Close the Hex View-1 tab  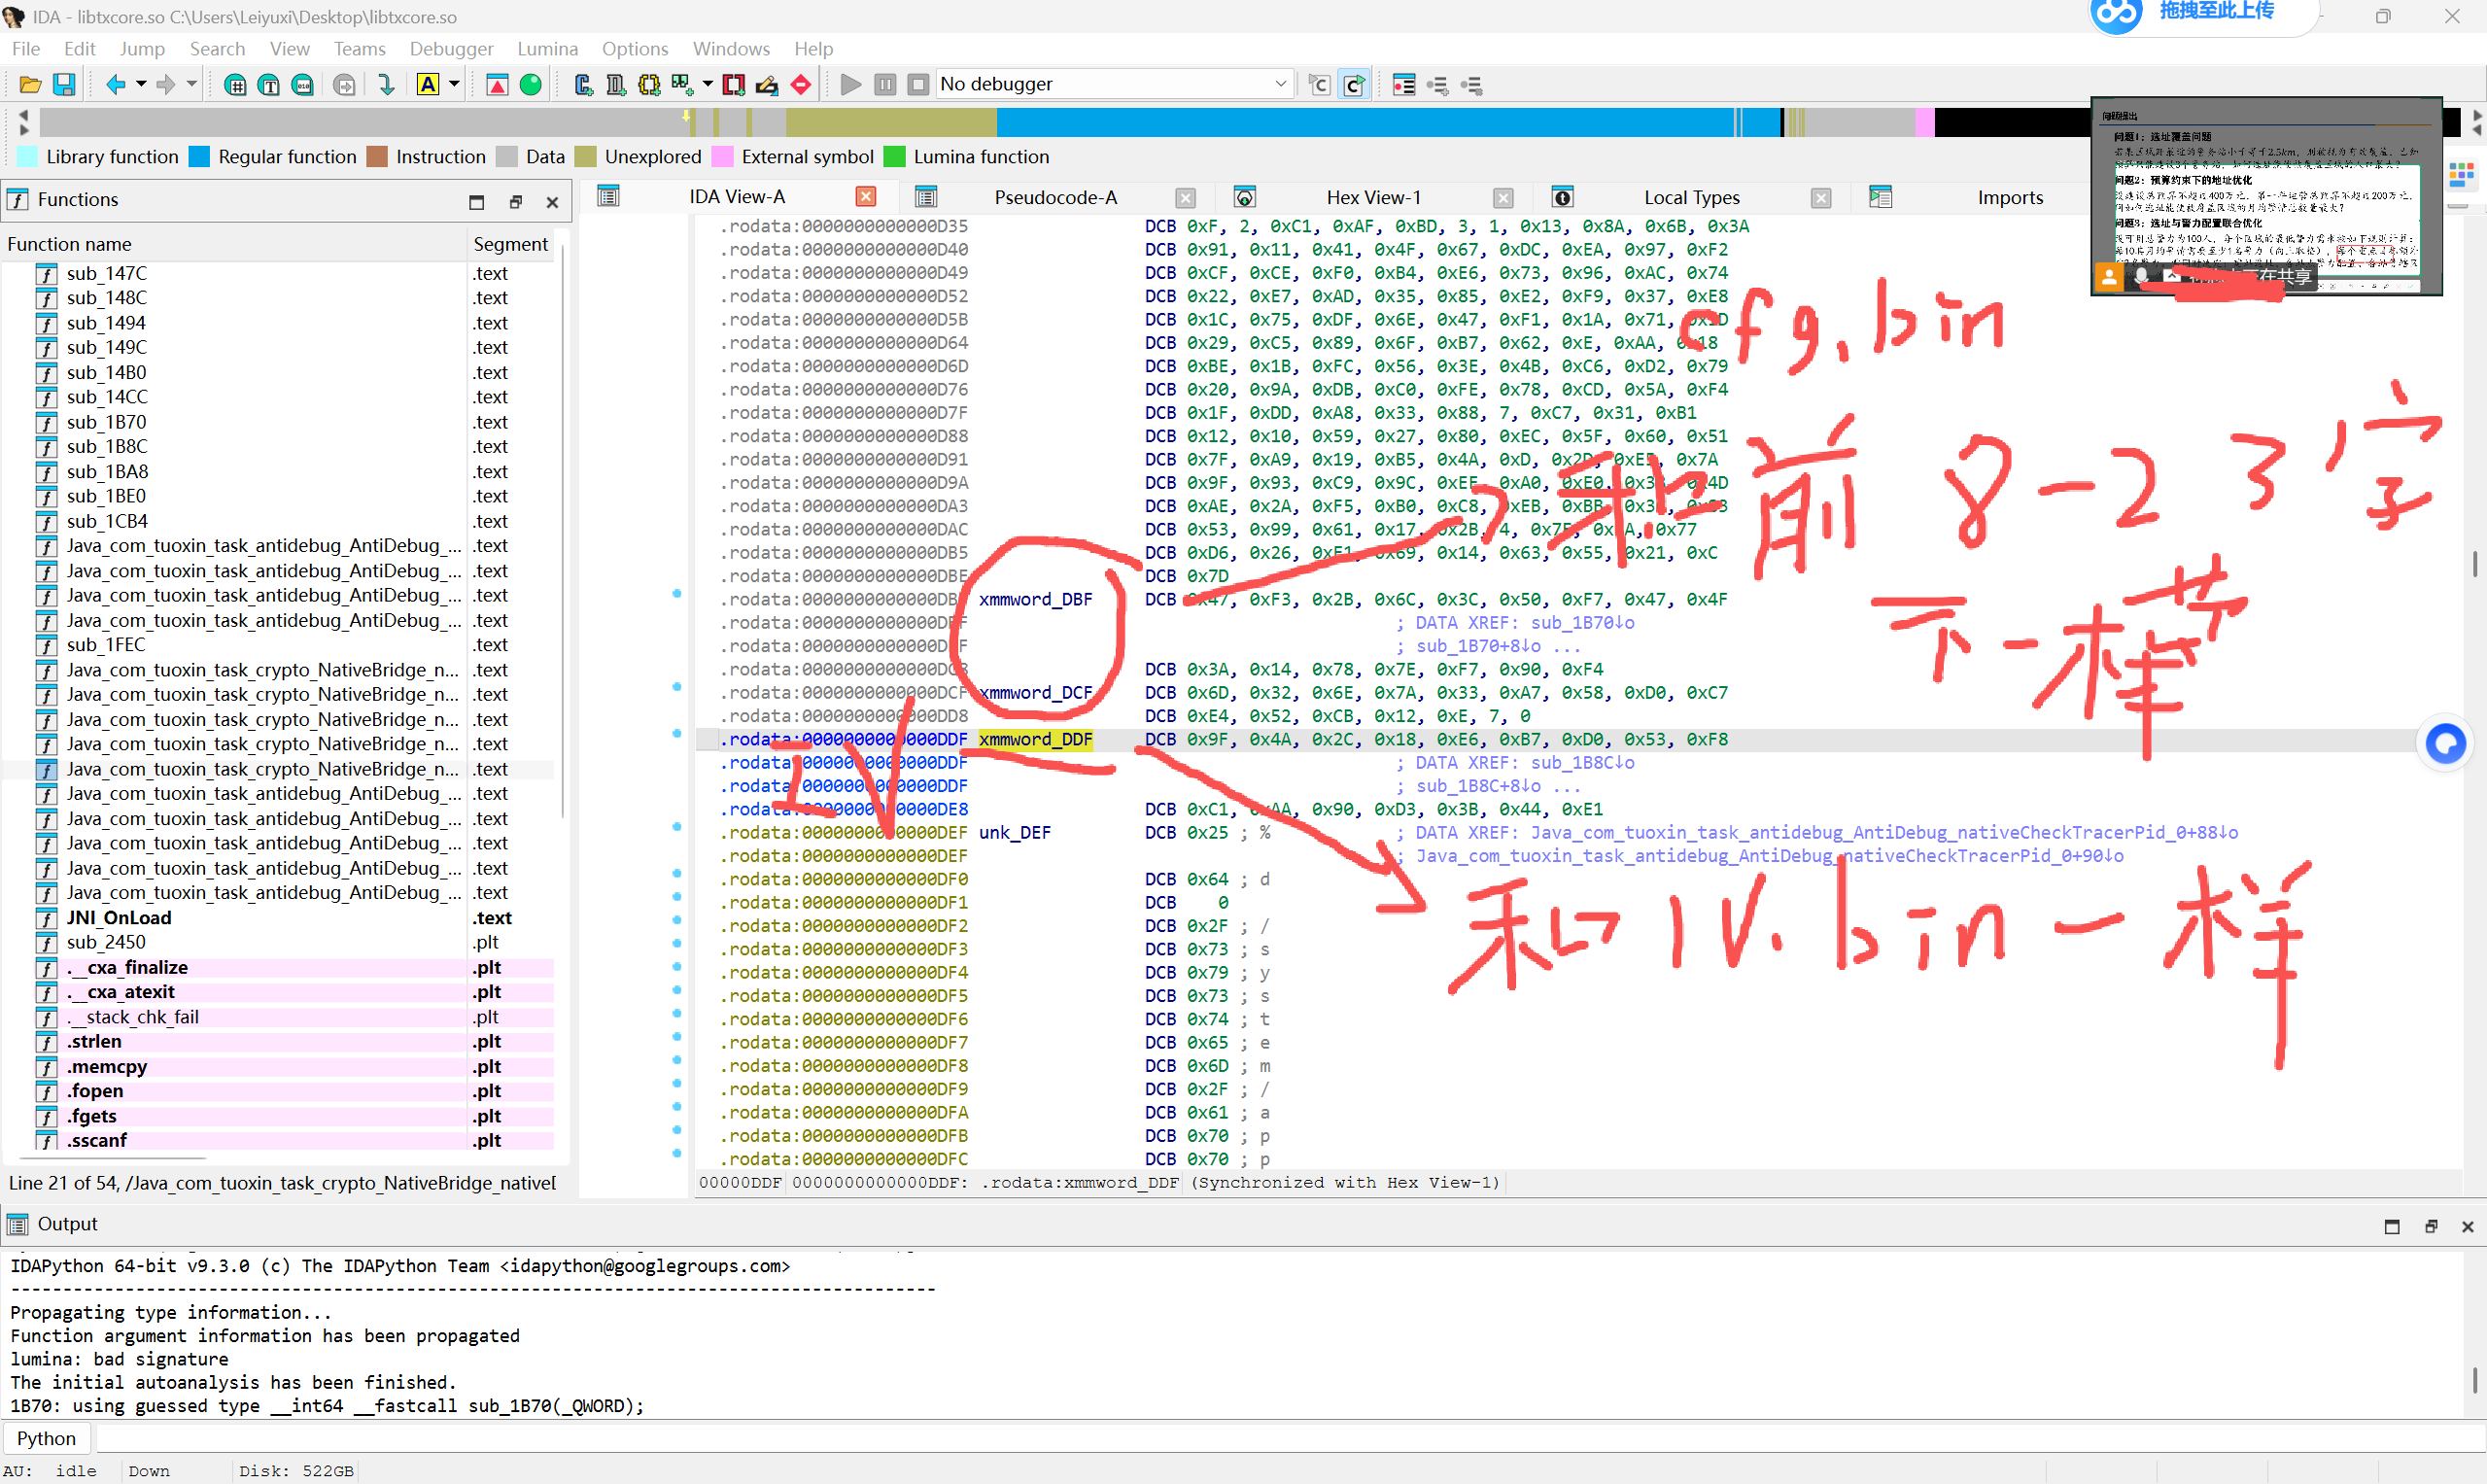(1503, 198)
